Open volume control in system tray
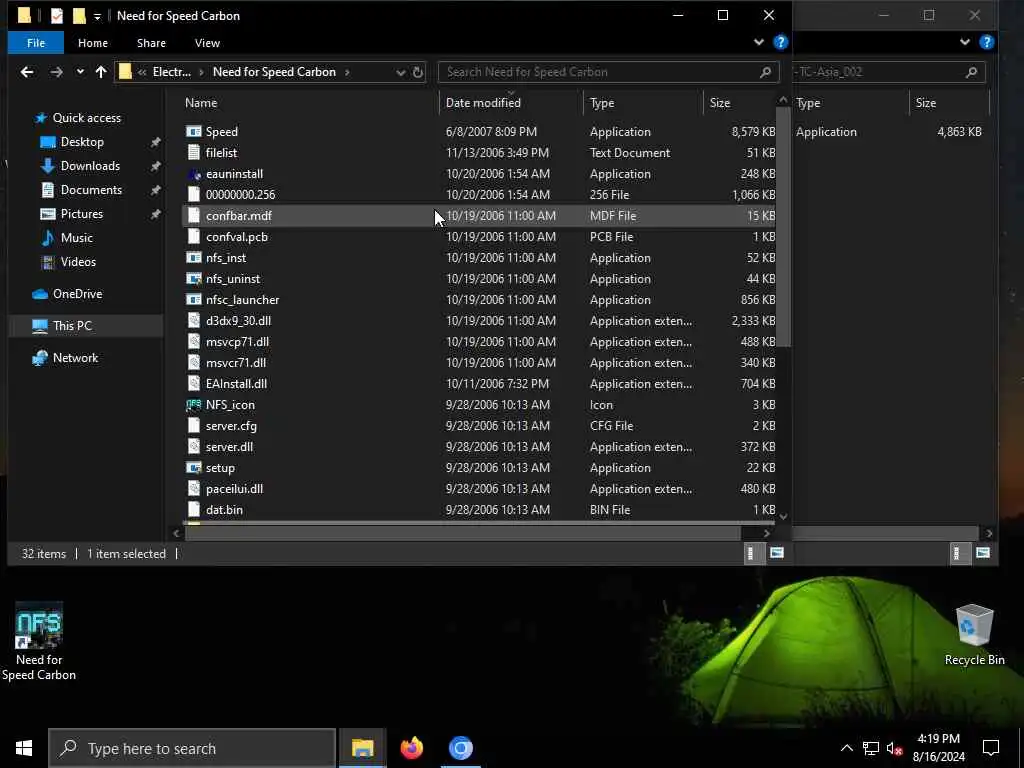The image size is (1024, 768). pos(894,748)
